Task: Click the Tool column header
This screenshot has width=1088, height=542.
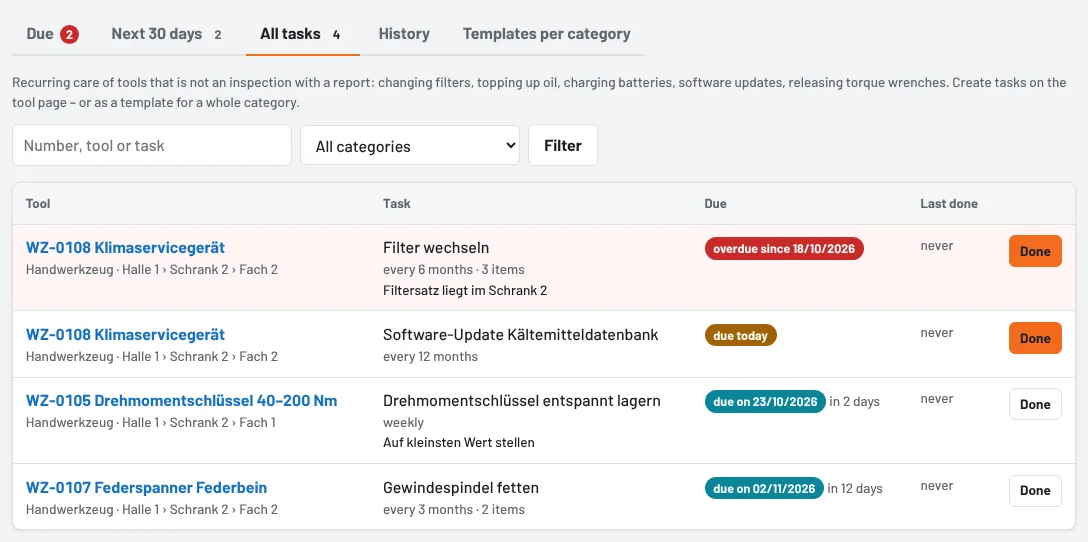Action: click(x=38, y=203)
